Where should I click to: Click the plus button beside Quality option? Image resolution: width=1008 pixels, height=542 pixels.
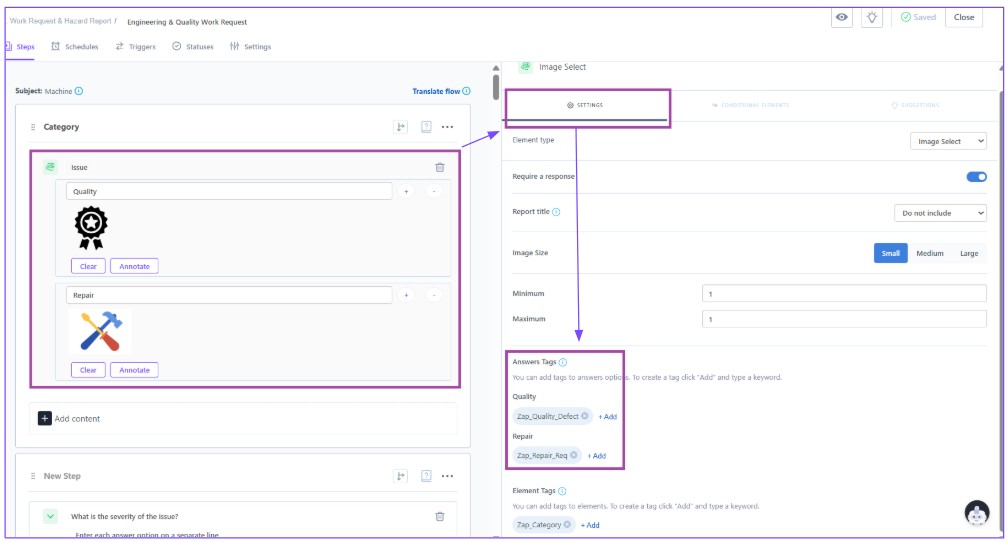click(407, 191)
